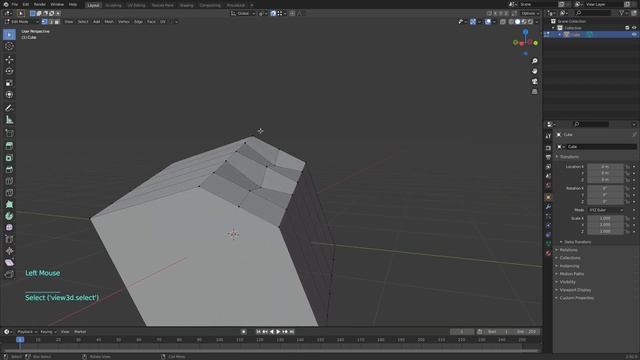This screenshot has width=640, height=360.
Task: Switch perspective/orthographic grid icon
Action: coord(534,91)
